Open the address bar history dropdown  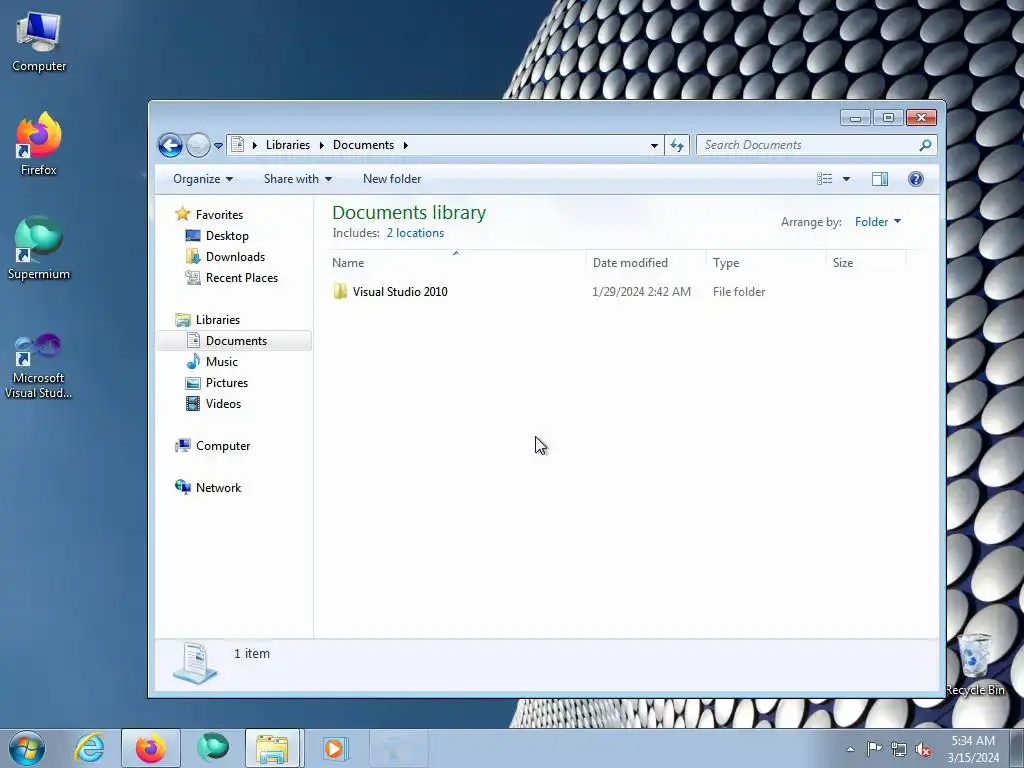[x=654, y=146]
